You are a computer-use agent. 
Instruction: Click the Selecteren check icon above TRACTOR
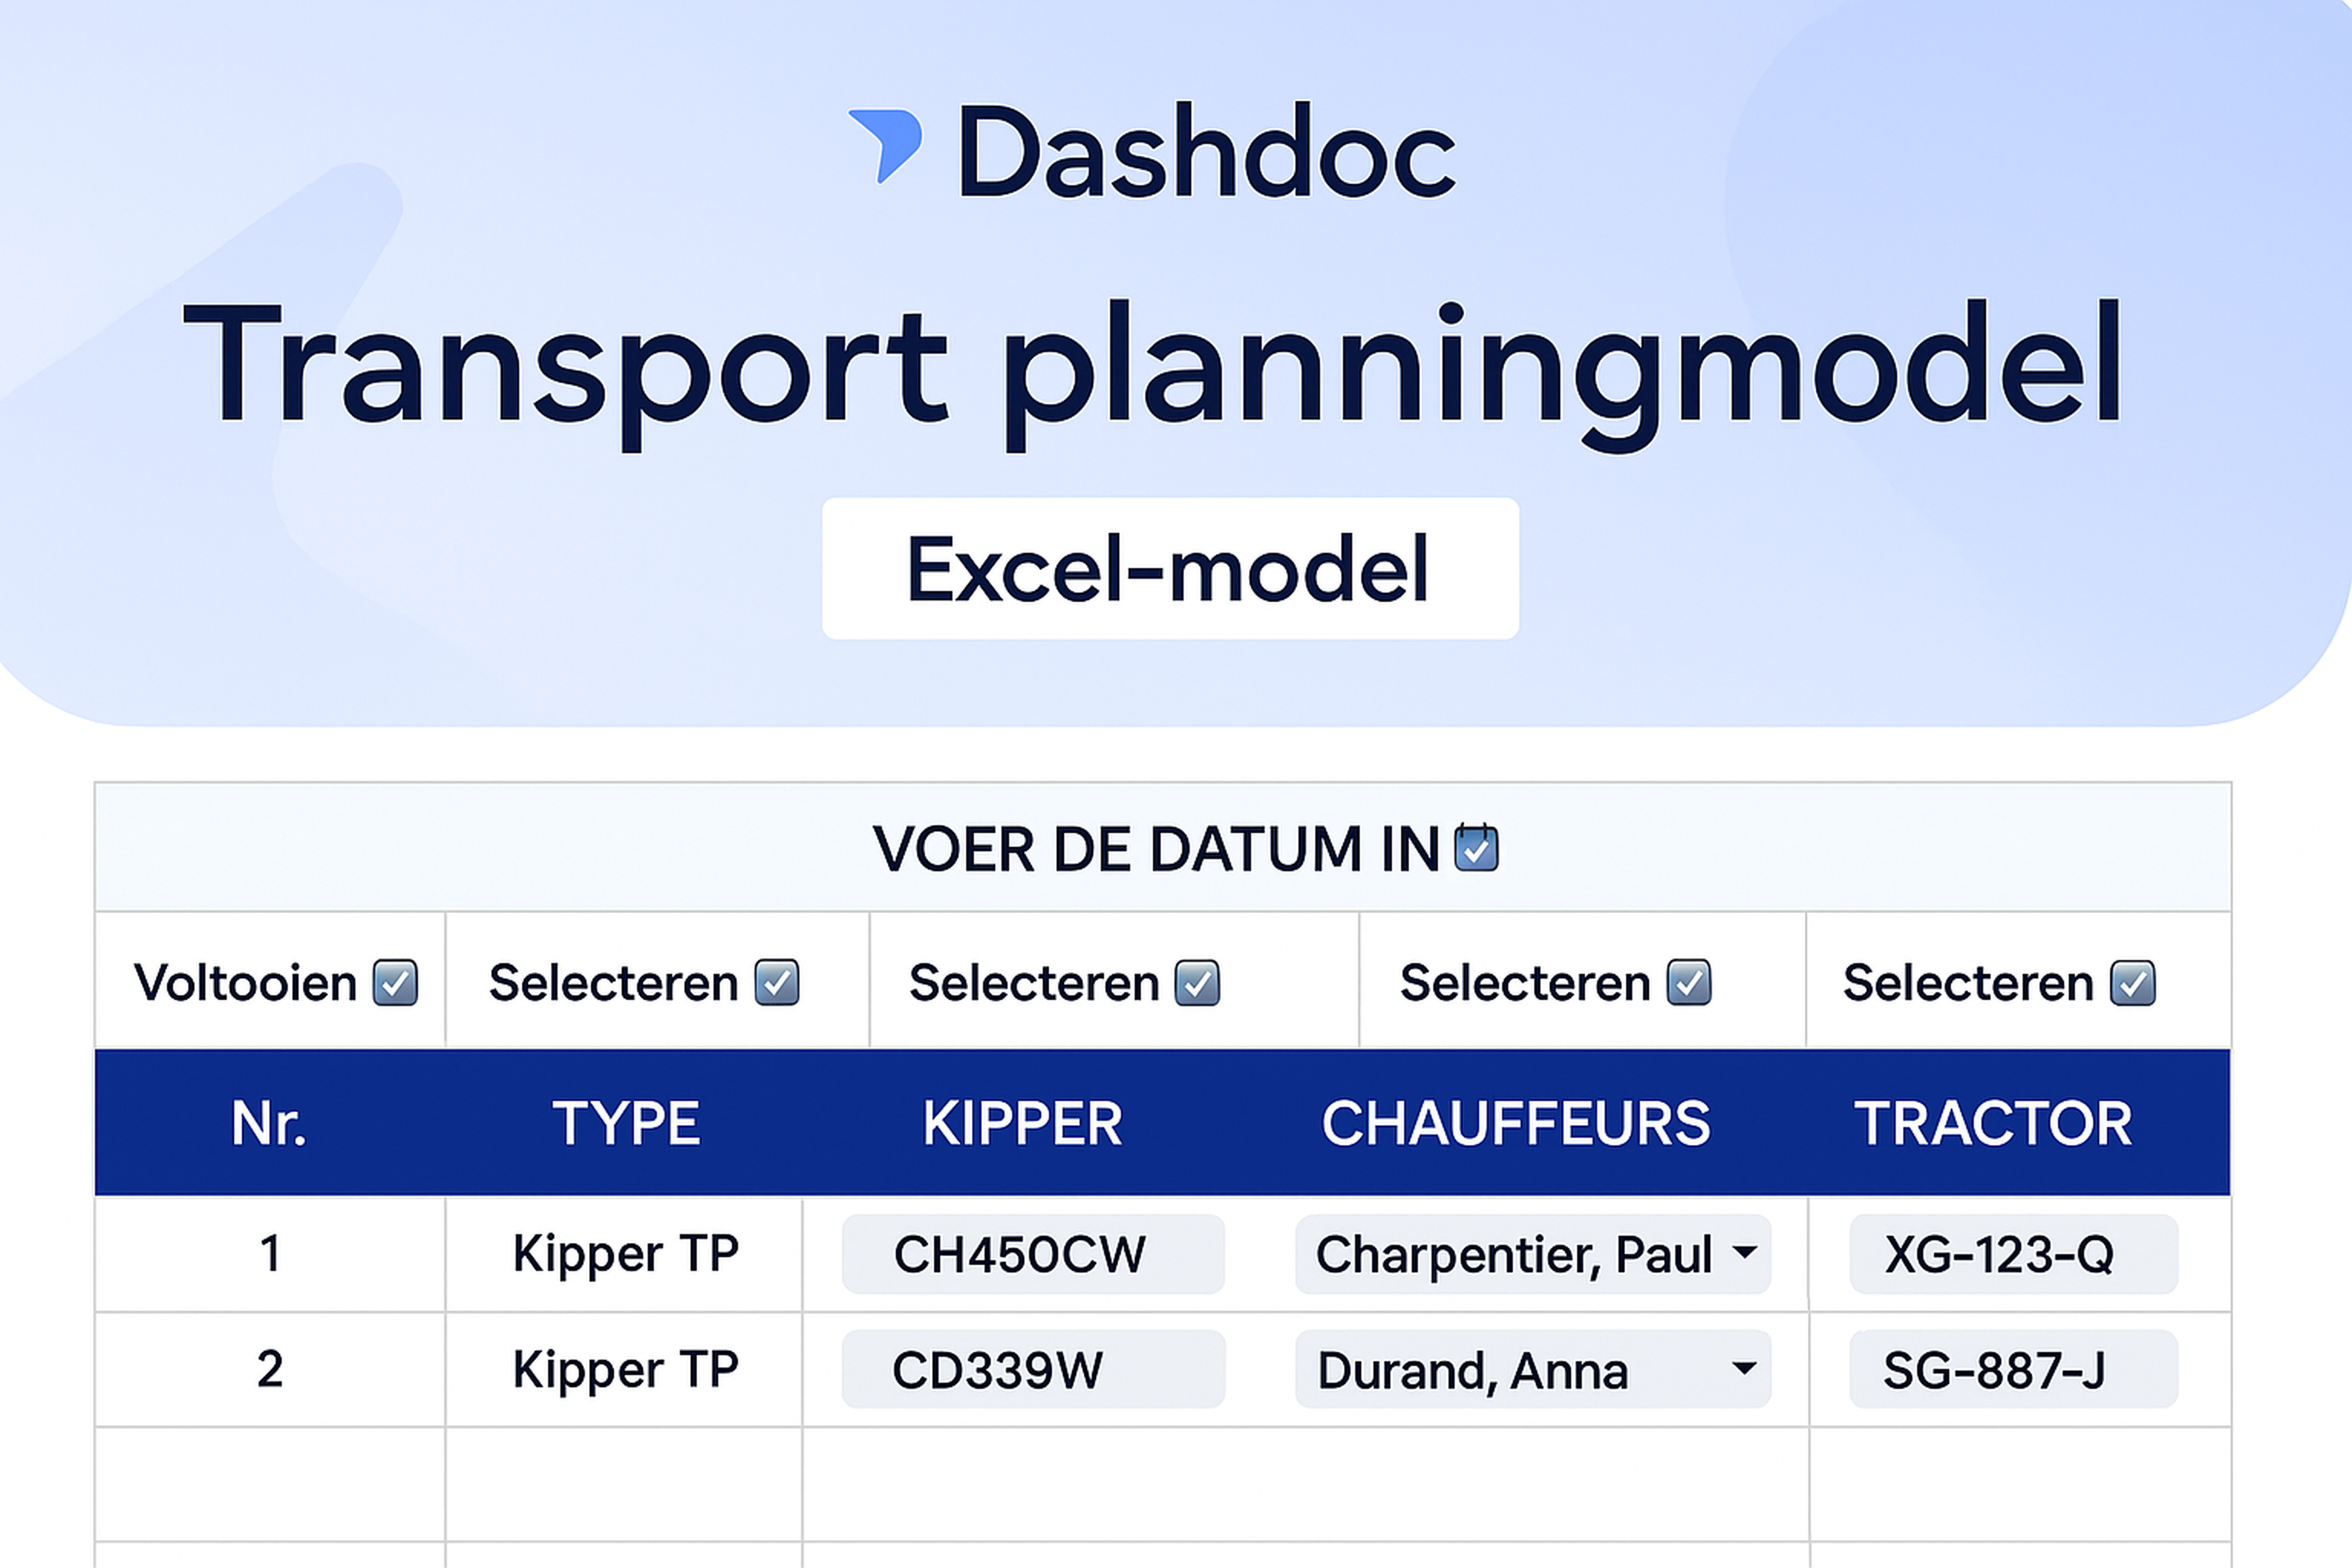2133,982
